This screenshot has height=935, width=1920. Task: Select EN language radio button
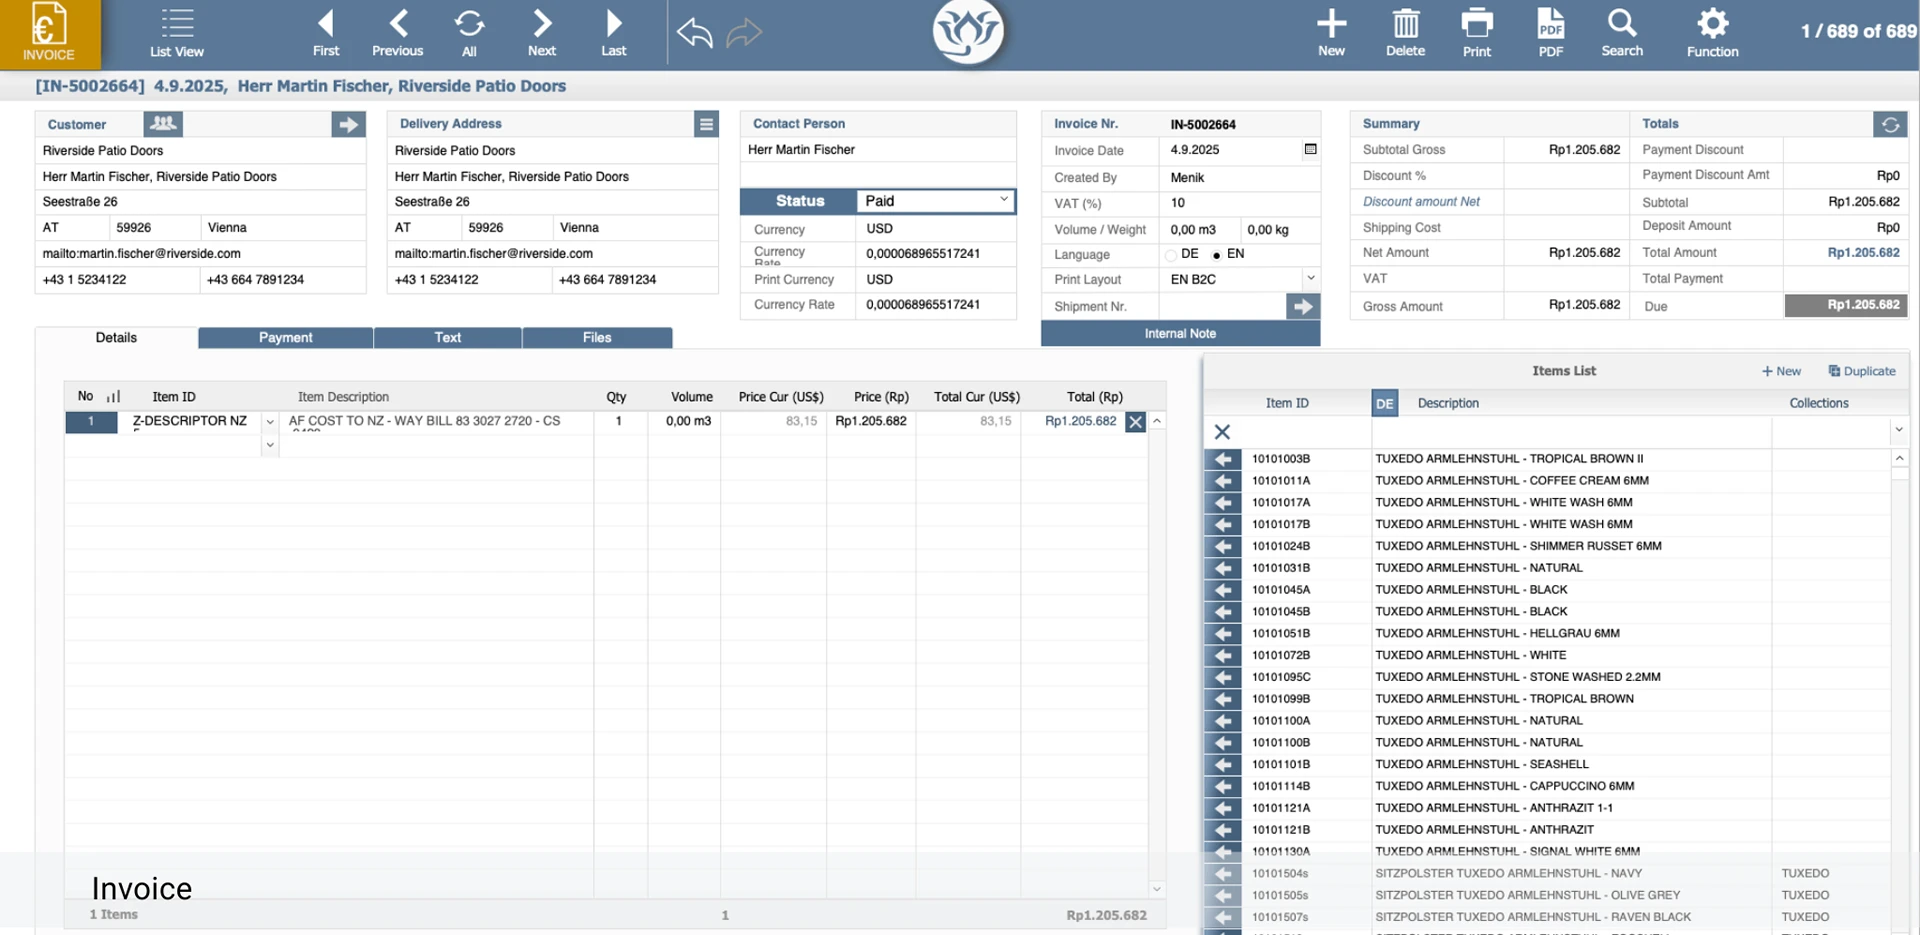pos(1216,255)
